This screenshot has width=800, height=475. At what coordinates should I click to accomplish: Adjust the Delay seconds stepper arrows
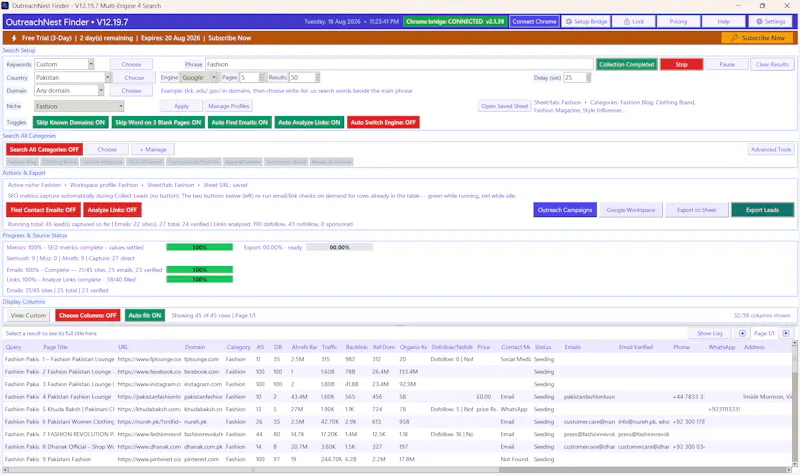(x=588, y=78)
